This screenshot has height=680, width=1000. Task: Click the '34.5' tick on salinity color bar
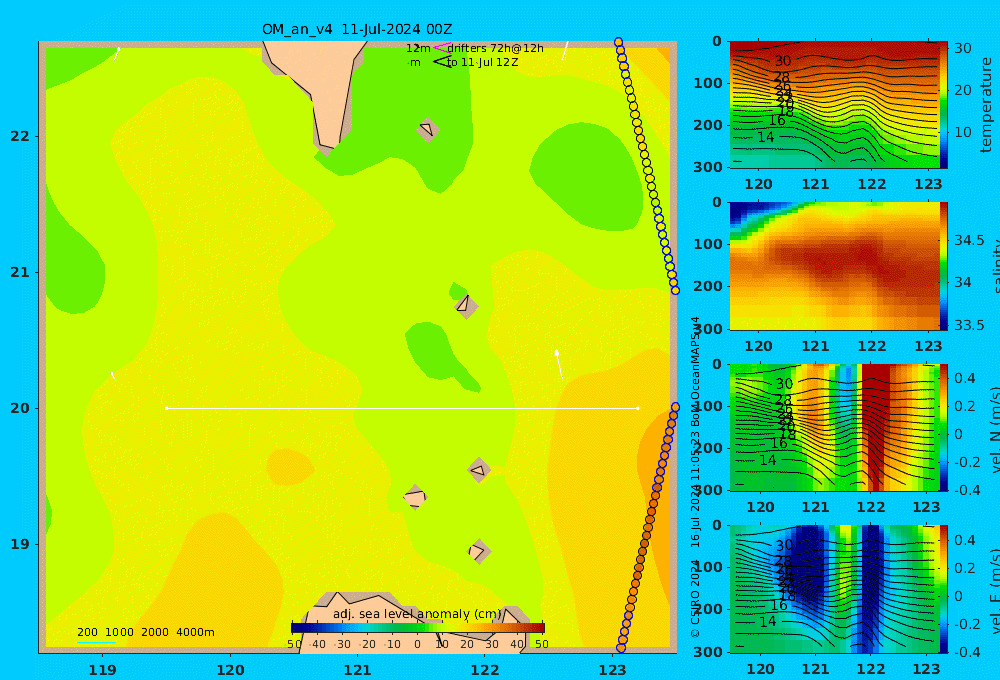pos(969,240)
